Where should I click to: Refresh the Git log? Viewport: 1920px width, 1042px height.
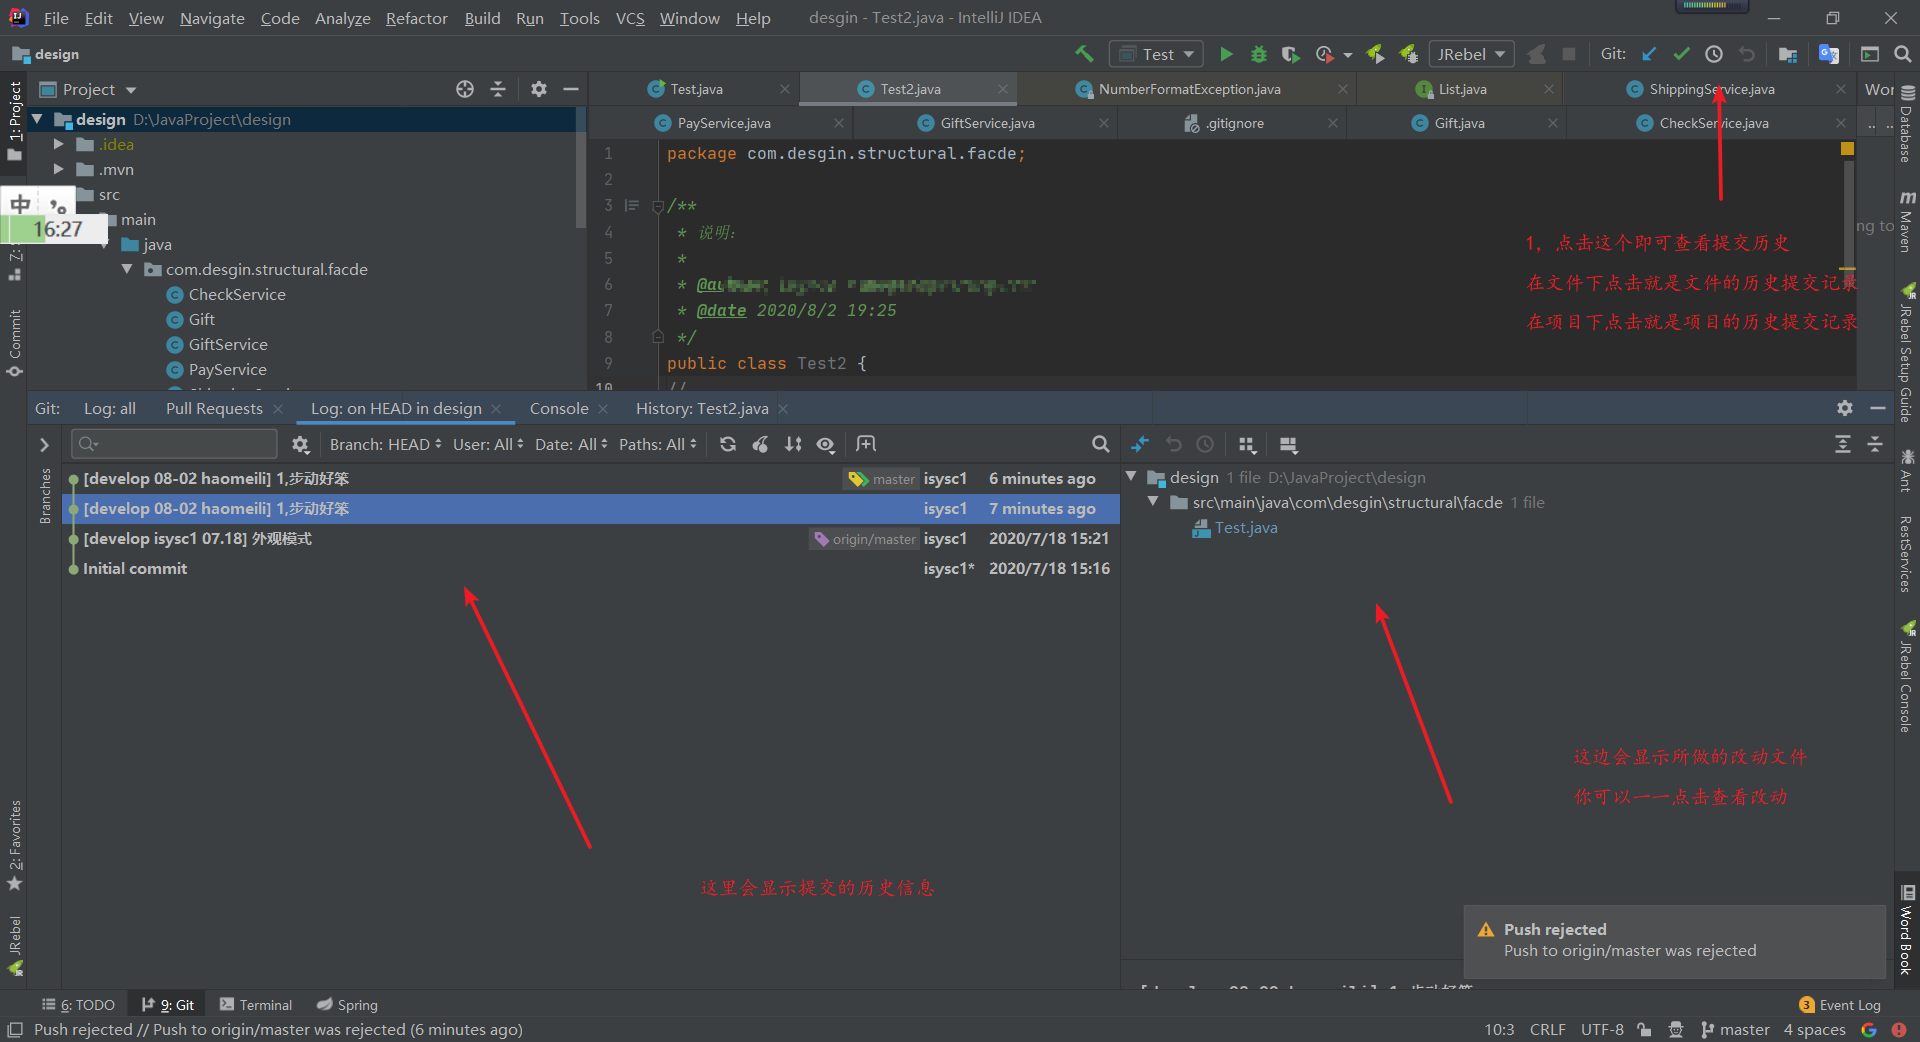click(728, 444)
